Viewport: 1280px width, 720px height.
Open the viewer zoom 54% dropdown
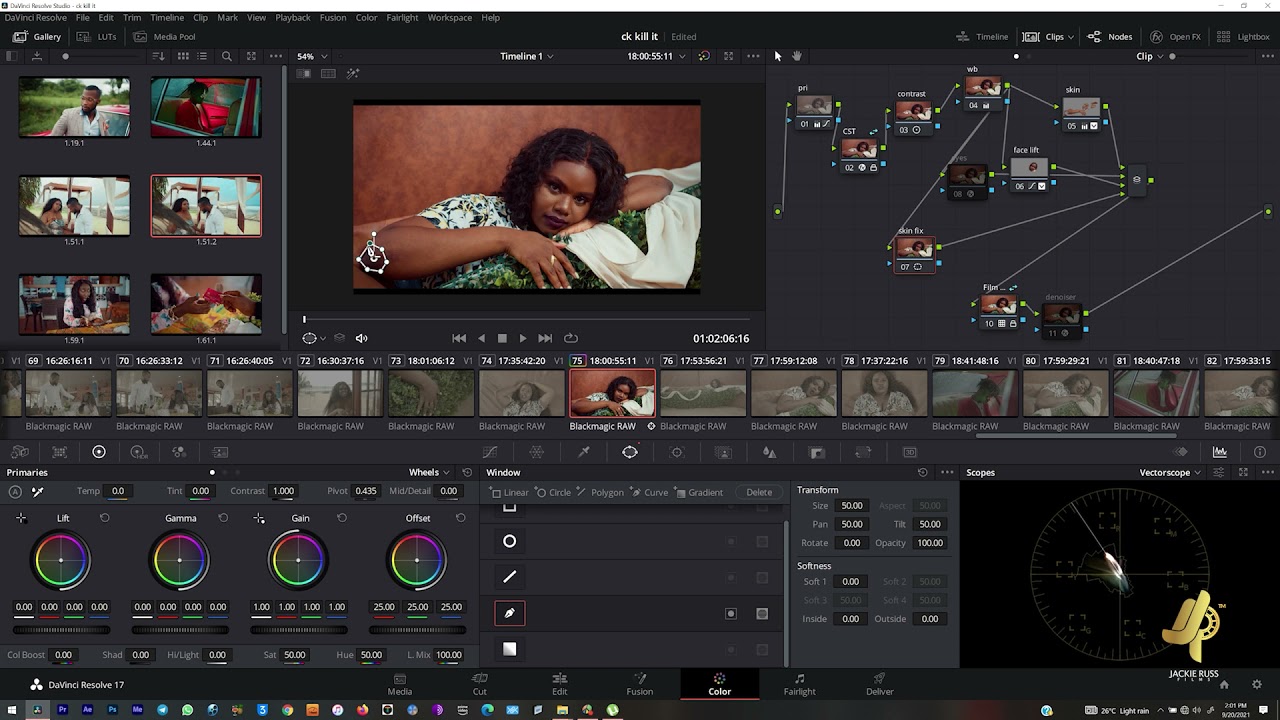pyautogui.click(x=312, y=56)
